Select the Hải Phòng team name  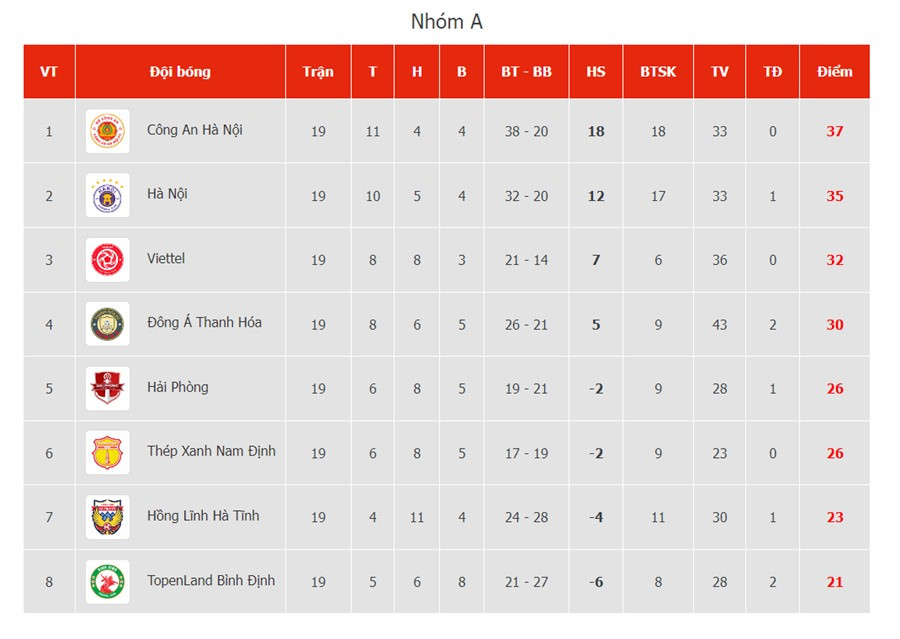click(x=178, y=387)
